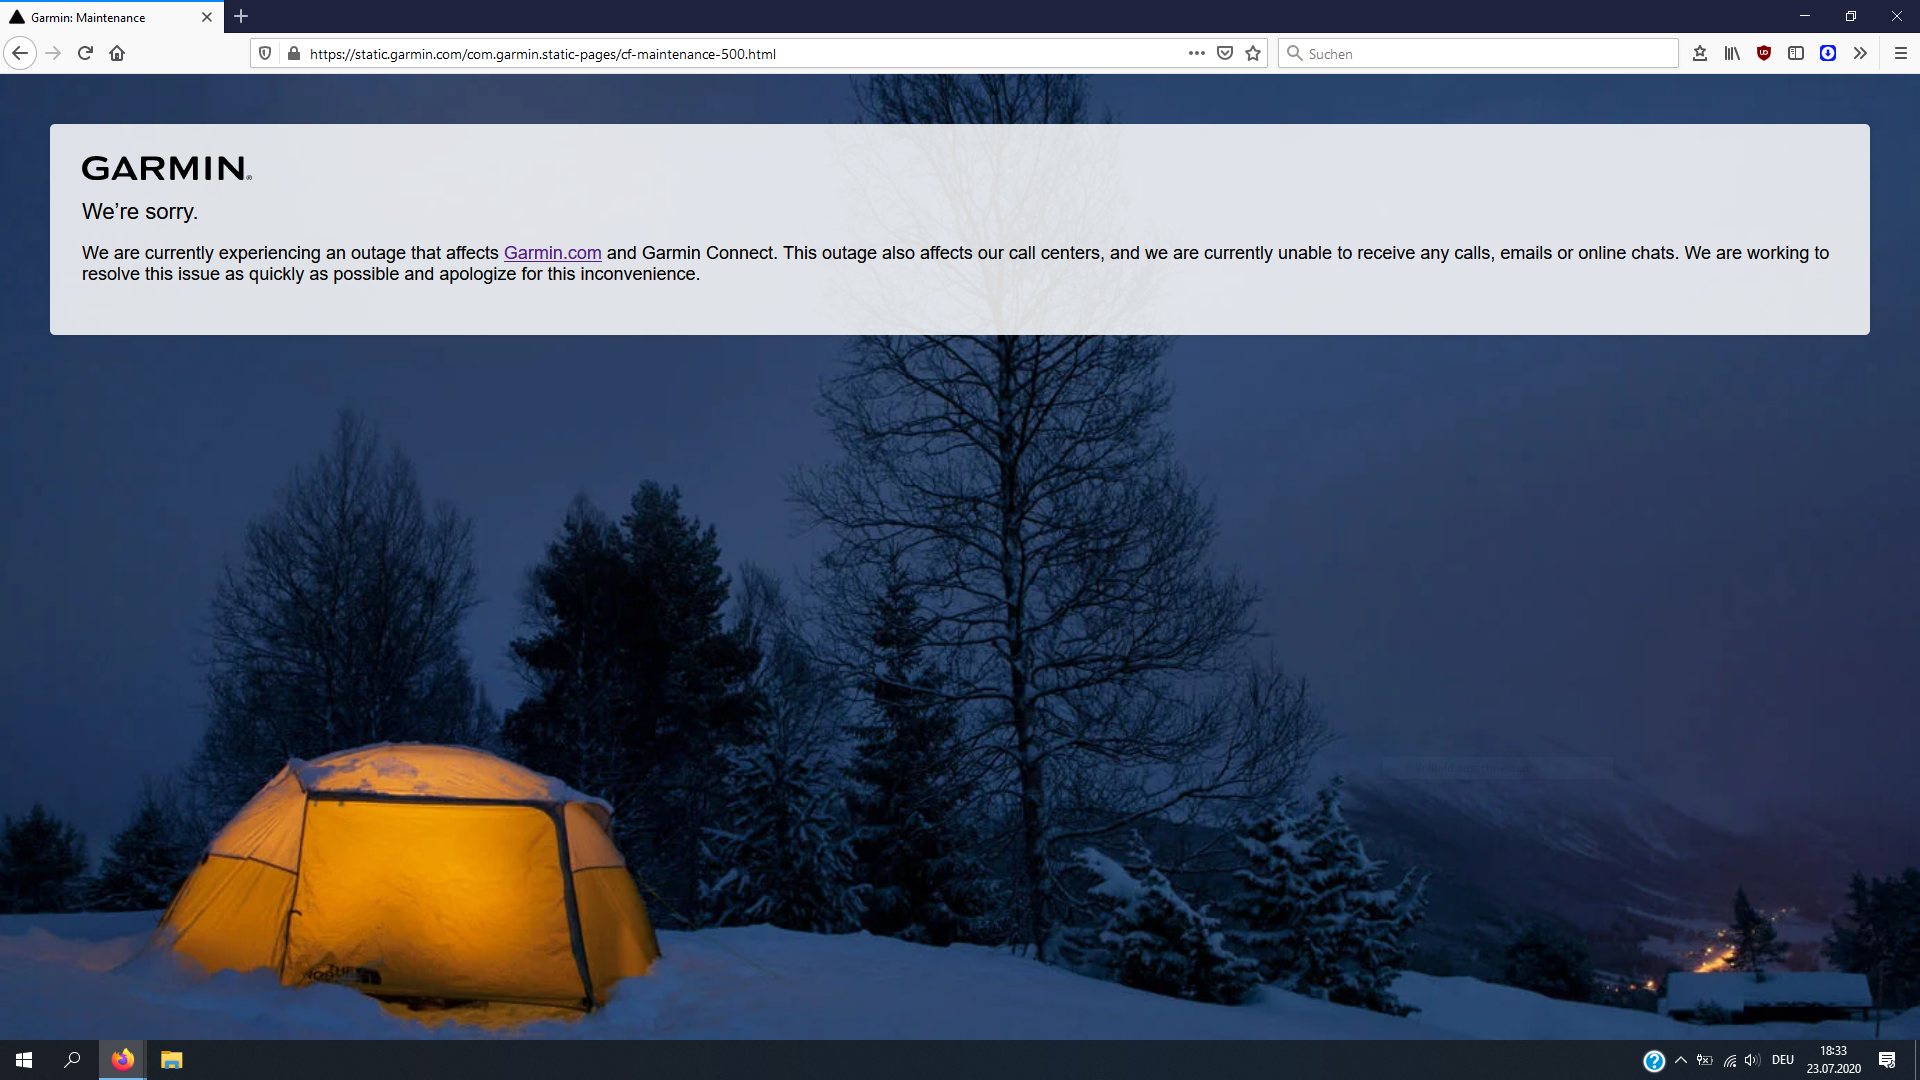The image size is (1920, 1080).
Task: Show tracking protection shield info
Action: click(x=265, y=53)
